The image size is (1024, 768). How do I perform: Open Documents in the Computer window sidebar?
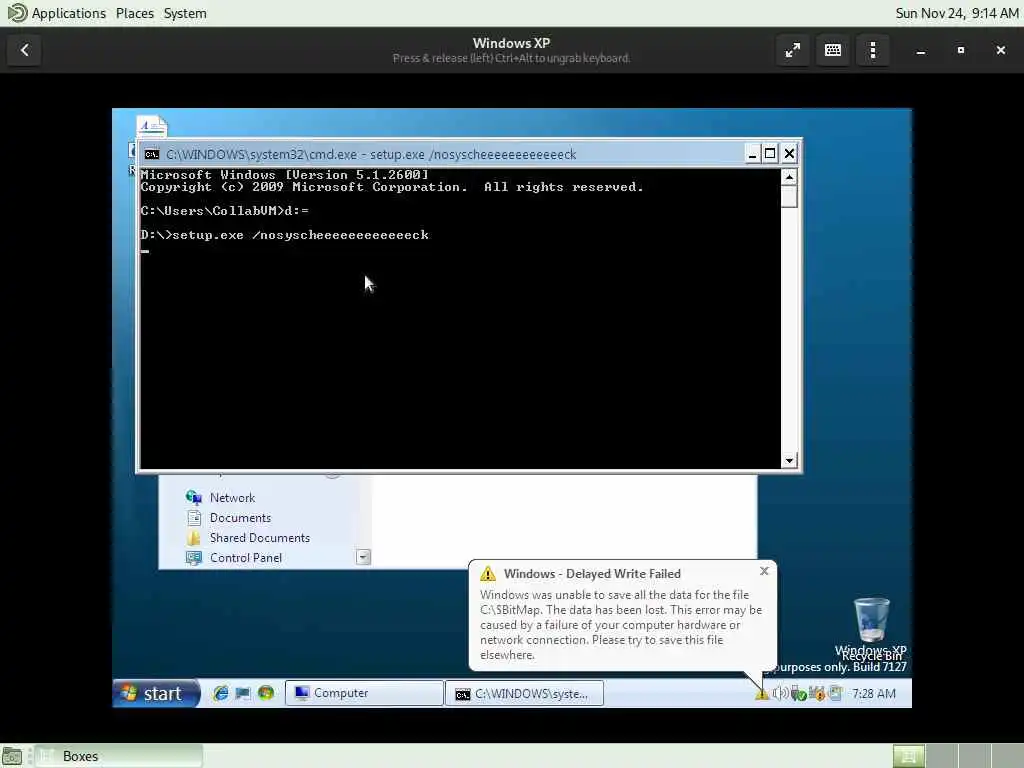coord(229,518)
